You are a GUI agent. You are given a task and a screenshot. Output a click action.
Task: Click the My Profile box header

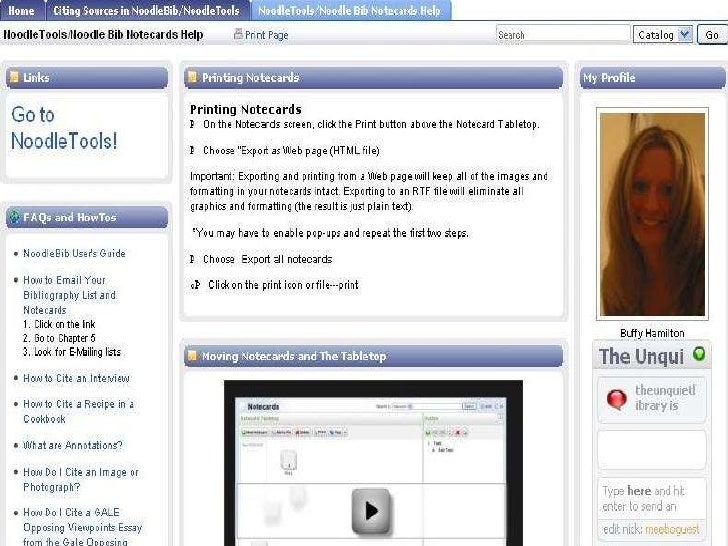[652, 78]
